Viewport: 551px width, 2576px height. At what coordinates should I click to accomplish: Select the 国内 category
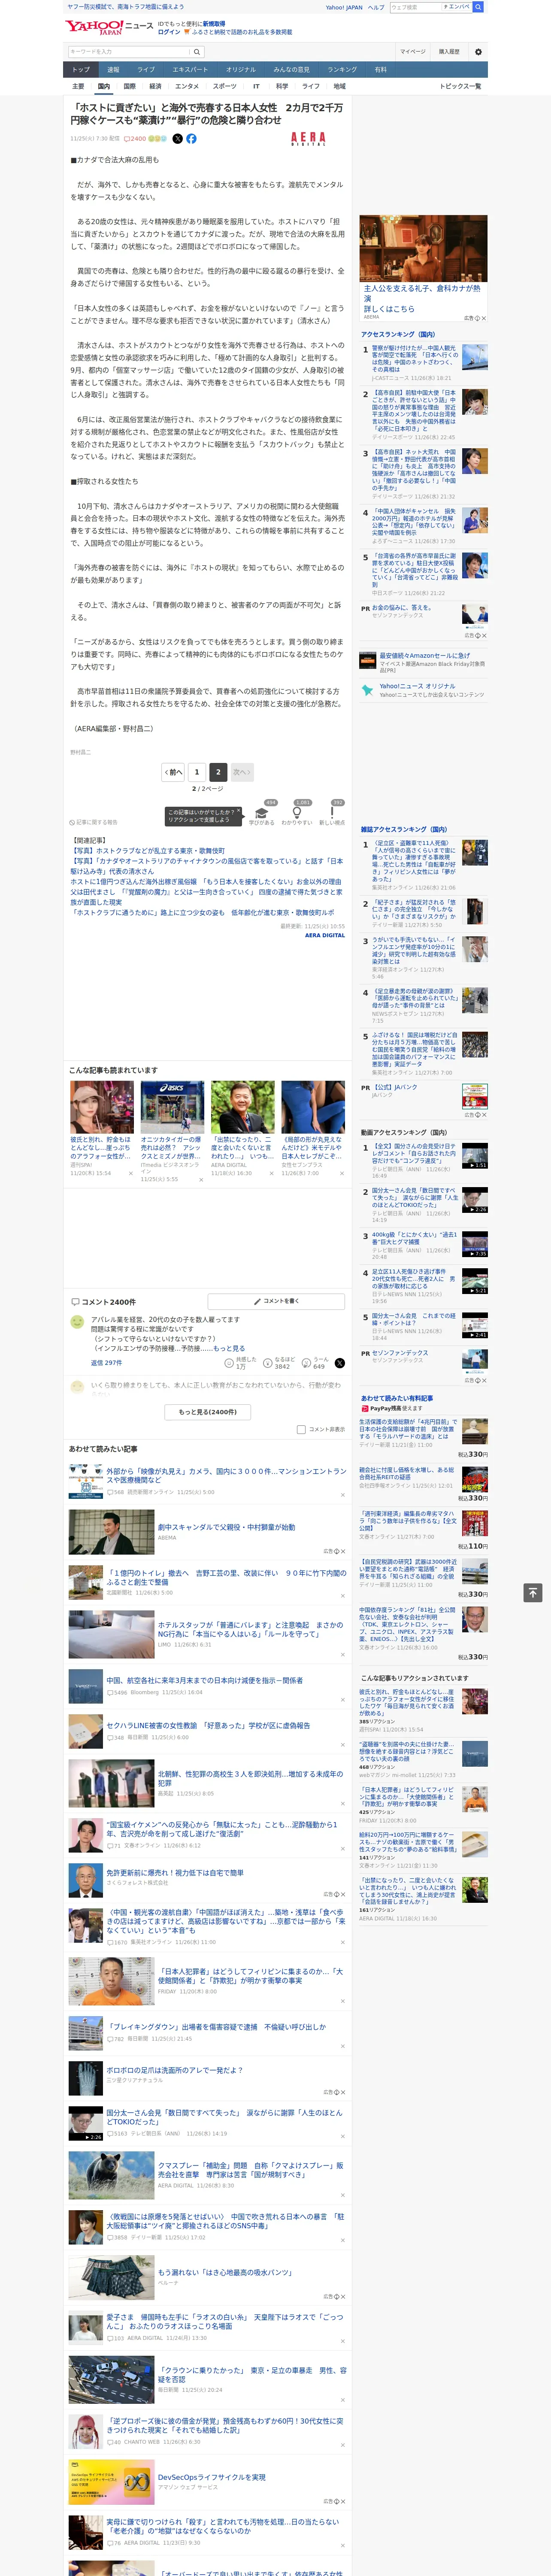pos(103,86)
